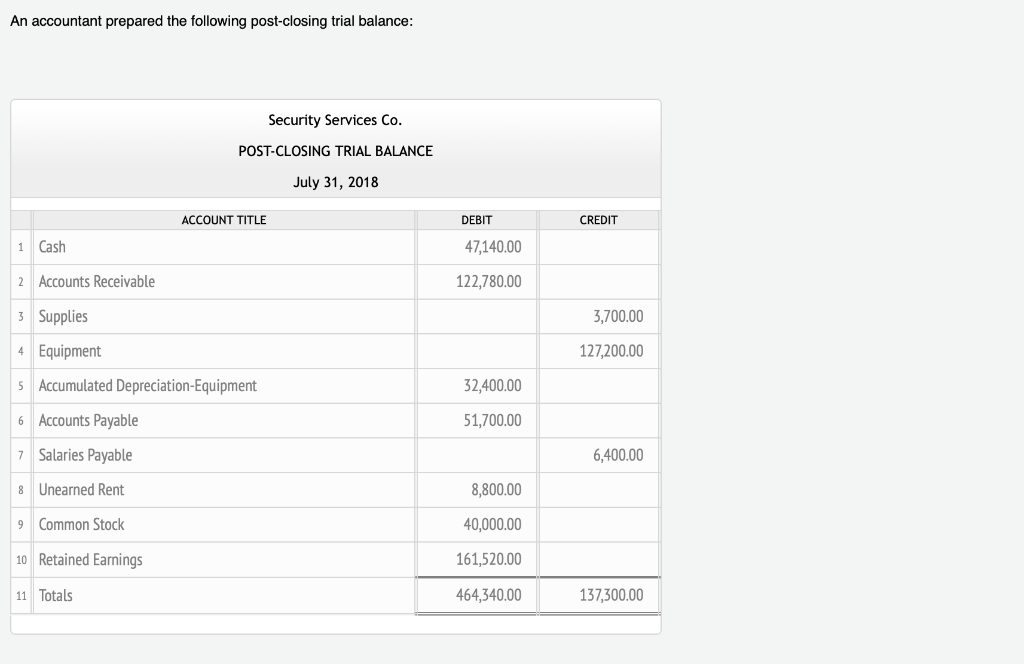
Task: Select the Common Stock account title
Action: (x=81, y=524)
